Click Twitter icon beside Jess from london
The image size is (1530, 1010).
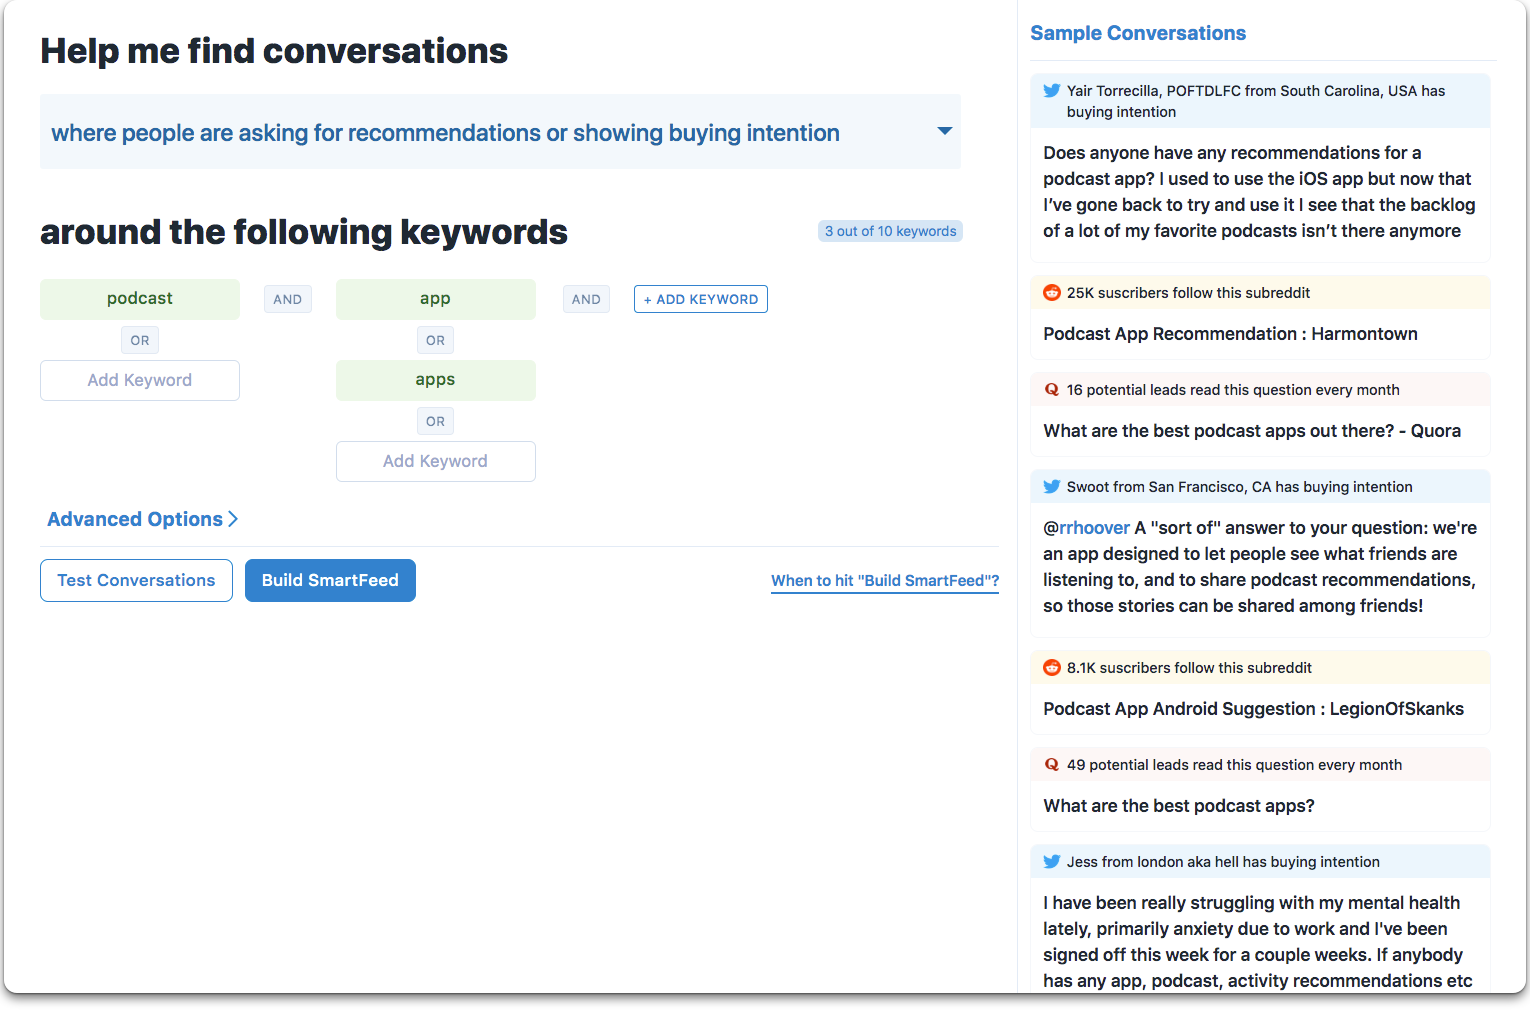click(1051, 862)
